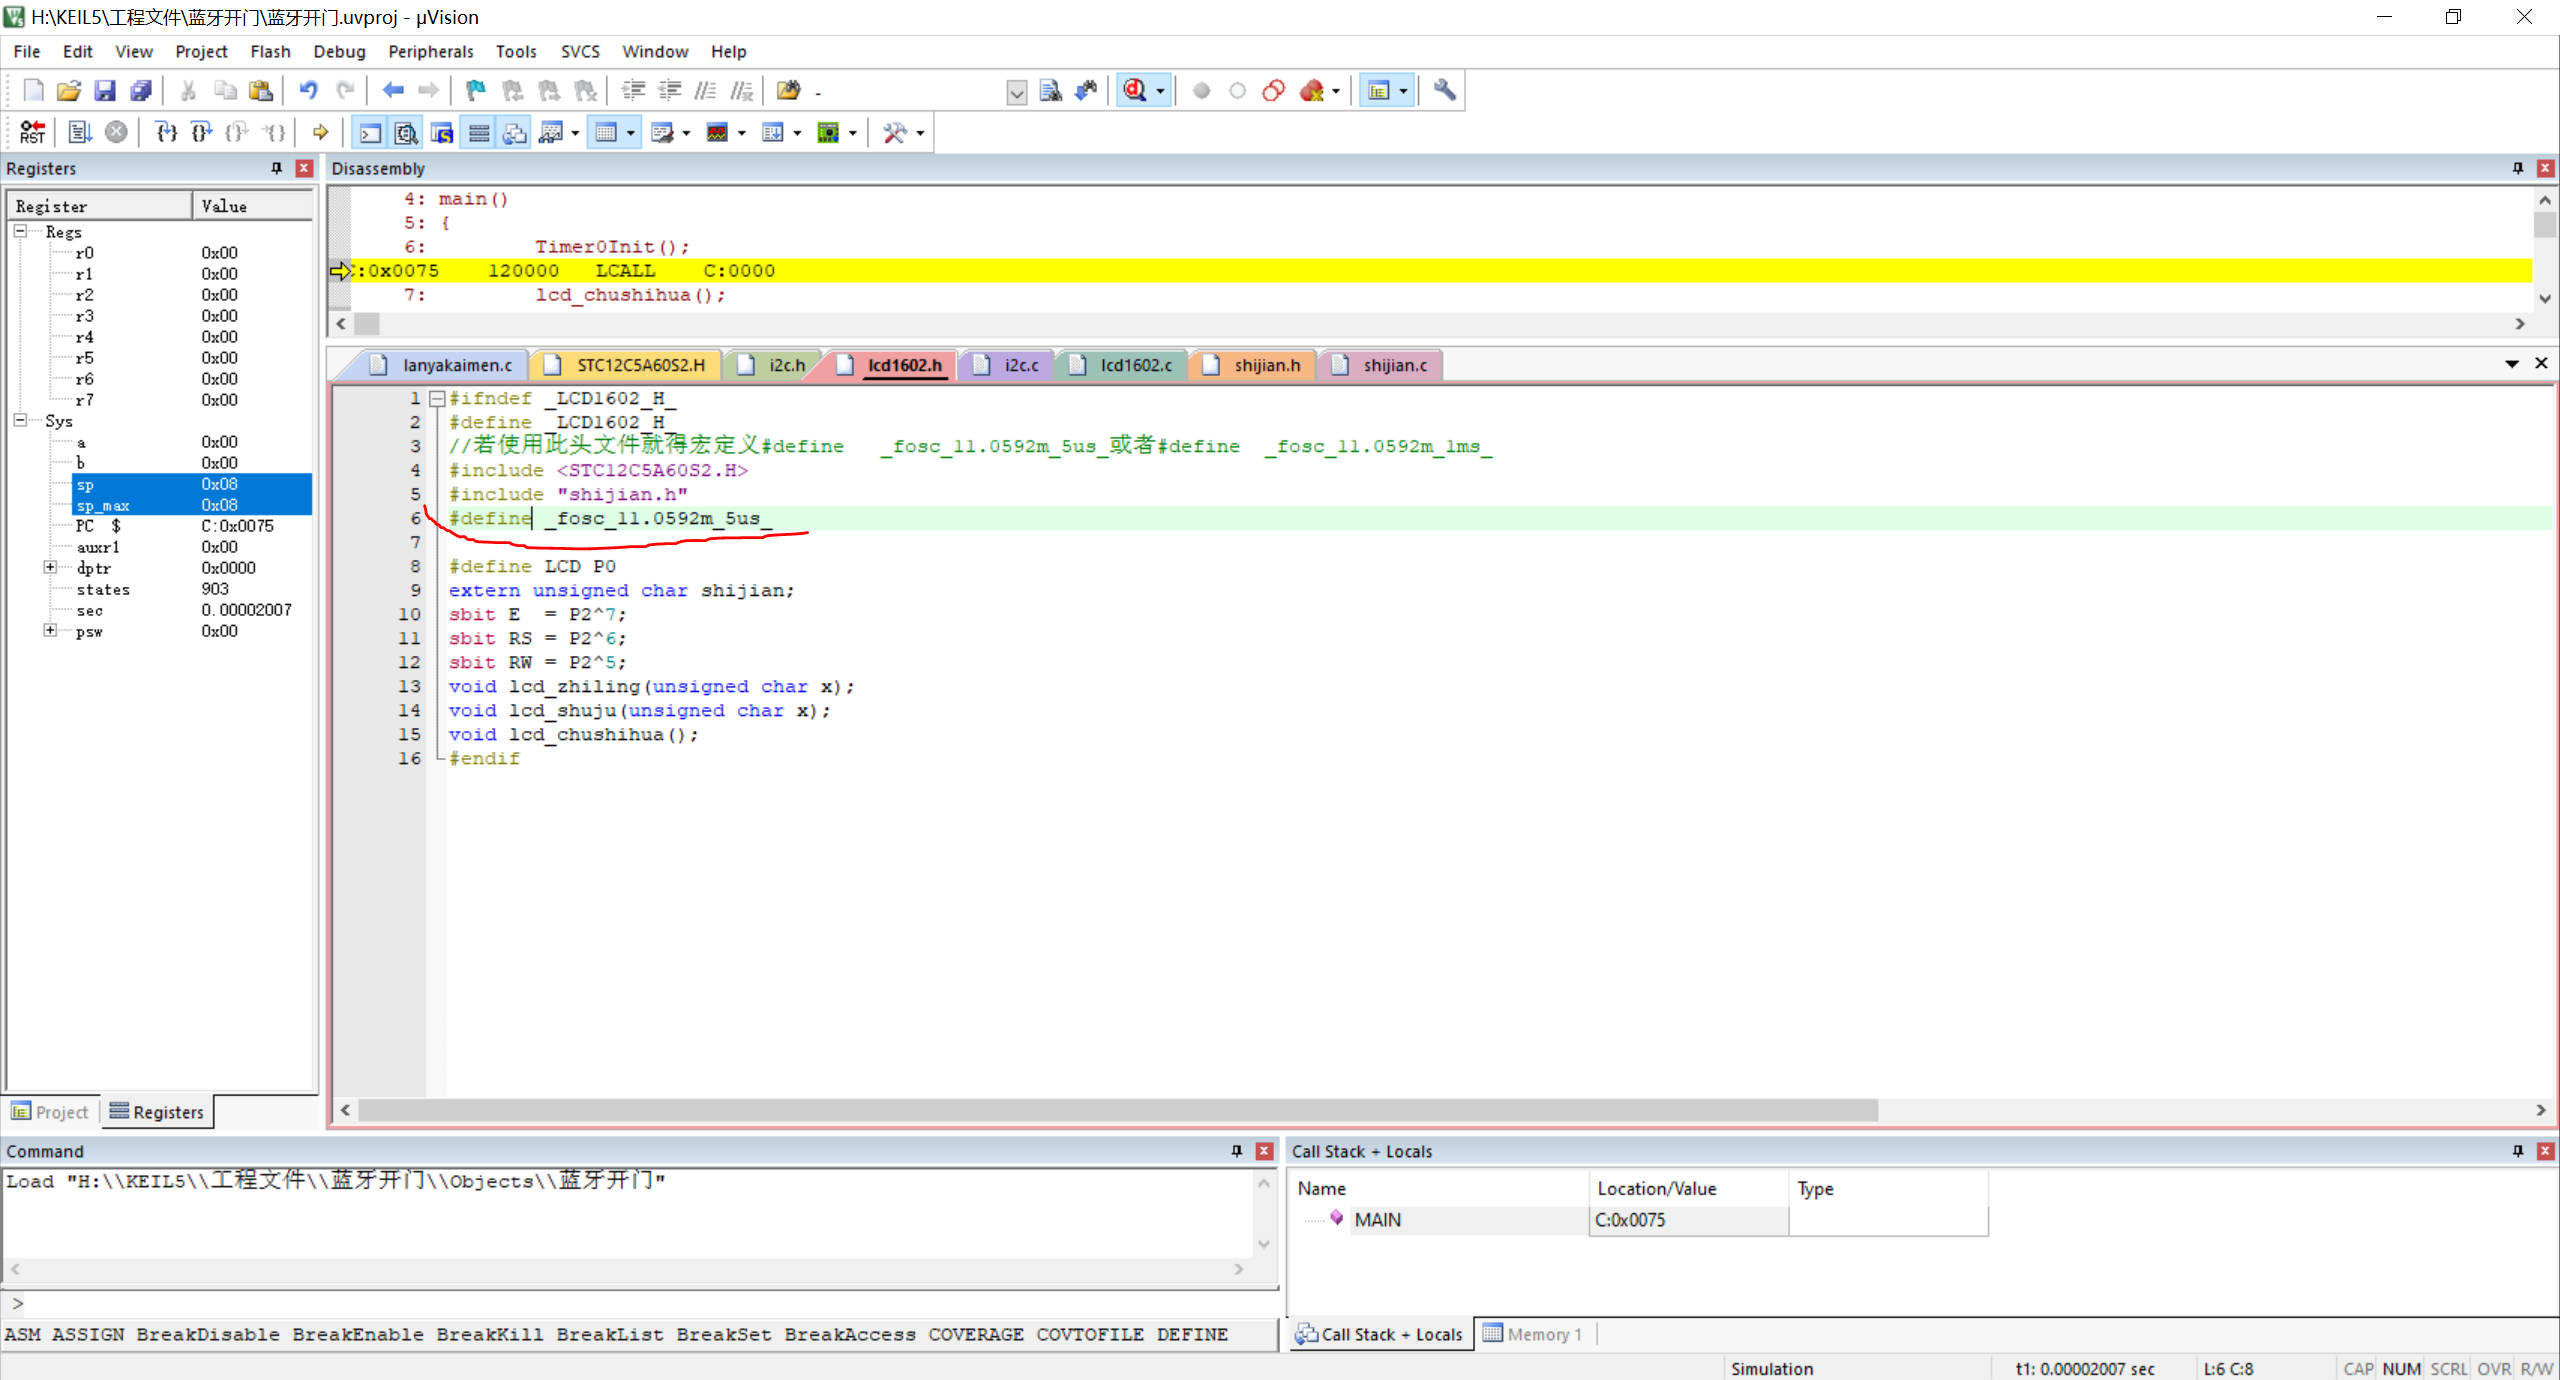Image resolution: width=2560 pixels, height=1380 pixels.
Task: Toggle Command window toolbar icon
Action: [370, 132]
